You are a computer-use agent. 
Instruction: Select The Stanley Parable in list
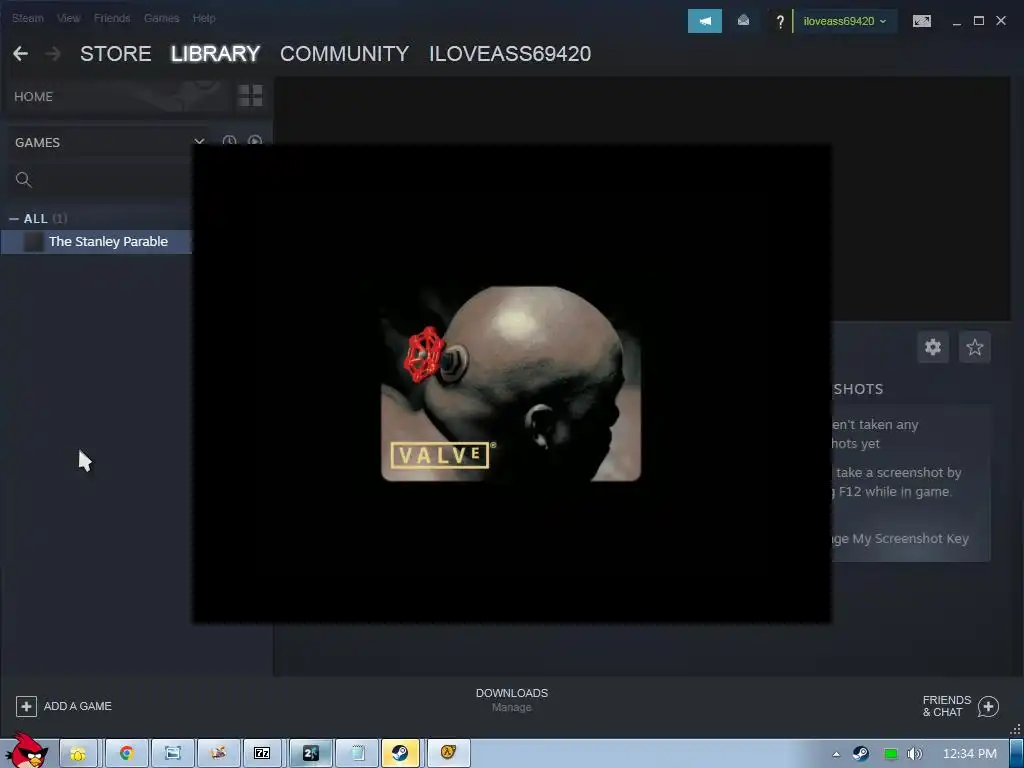pyautogui.click(x=97, y=242)
